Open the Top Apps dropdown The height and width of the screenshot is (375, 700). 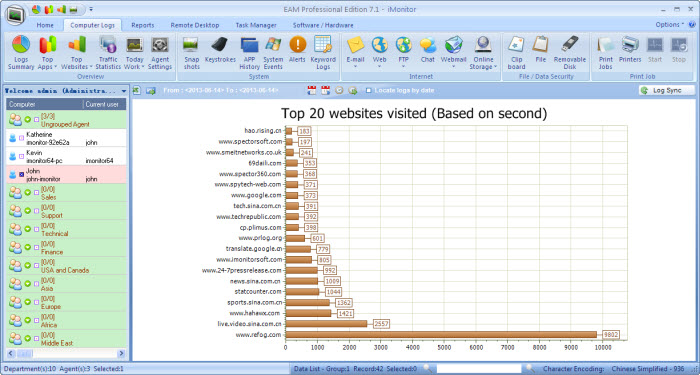coord(47,53)
